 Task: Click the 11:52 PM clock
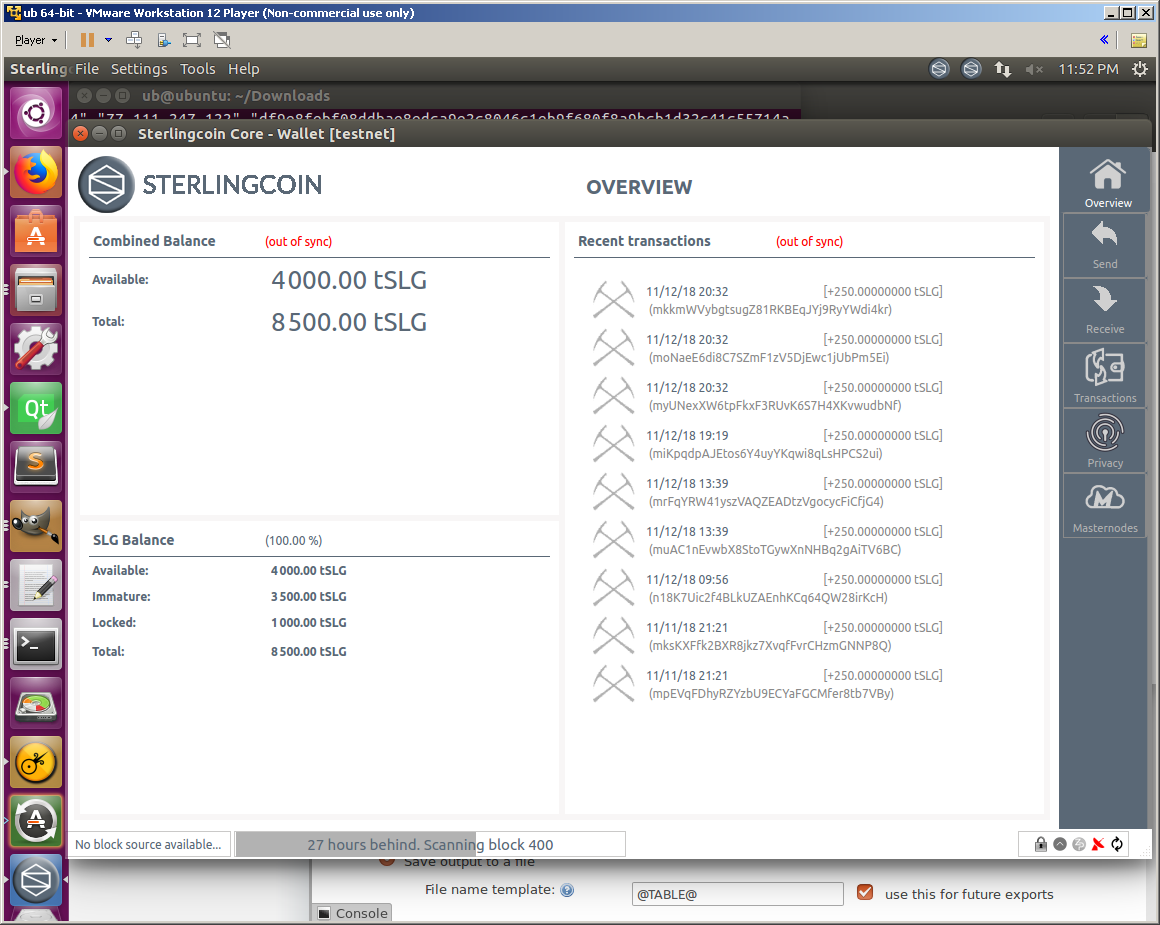point(1088,69)
